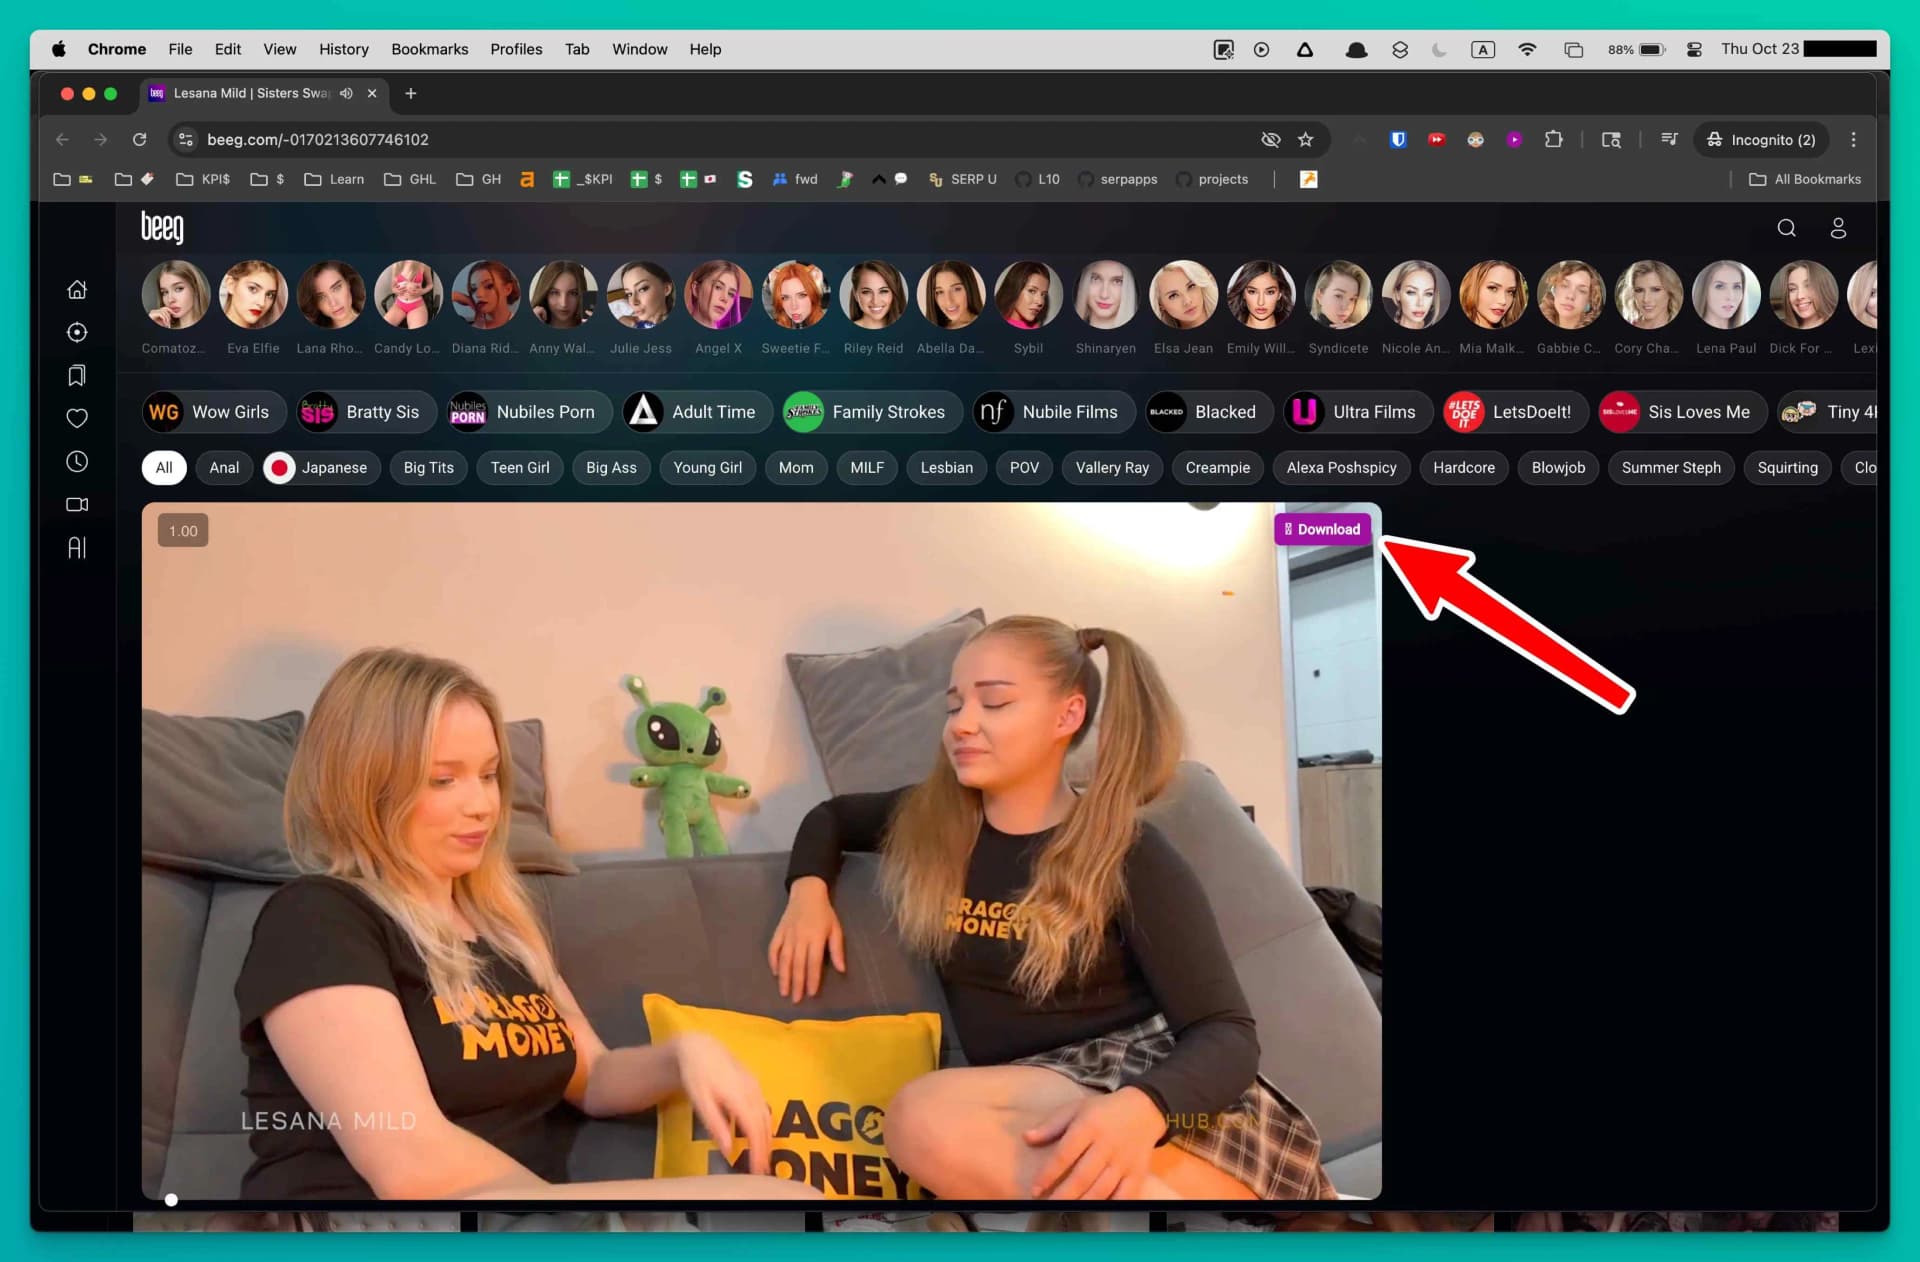
Task: Click the user profile icon top right
Action: 1838,228
